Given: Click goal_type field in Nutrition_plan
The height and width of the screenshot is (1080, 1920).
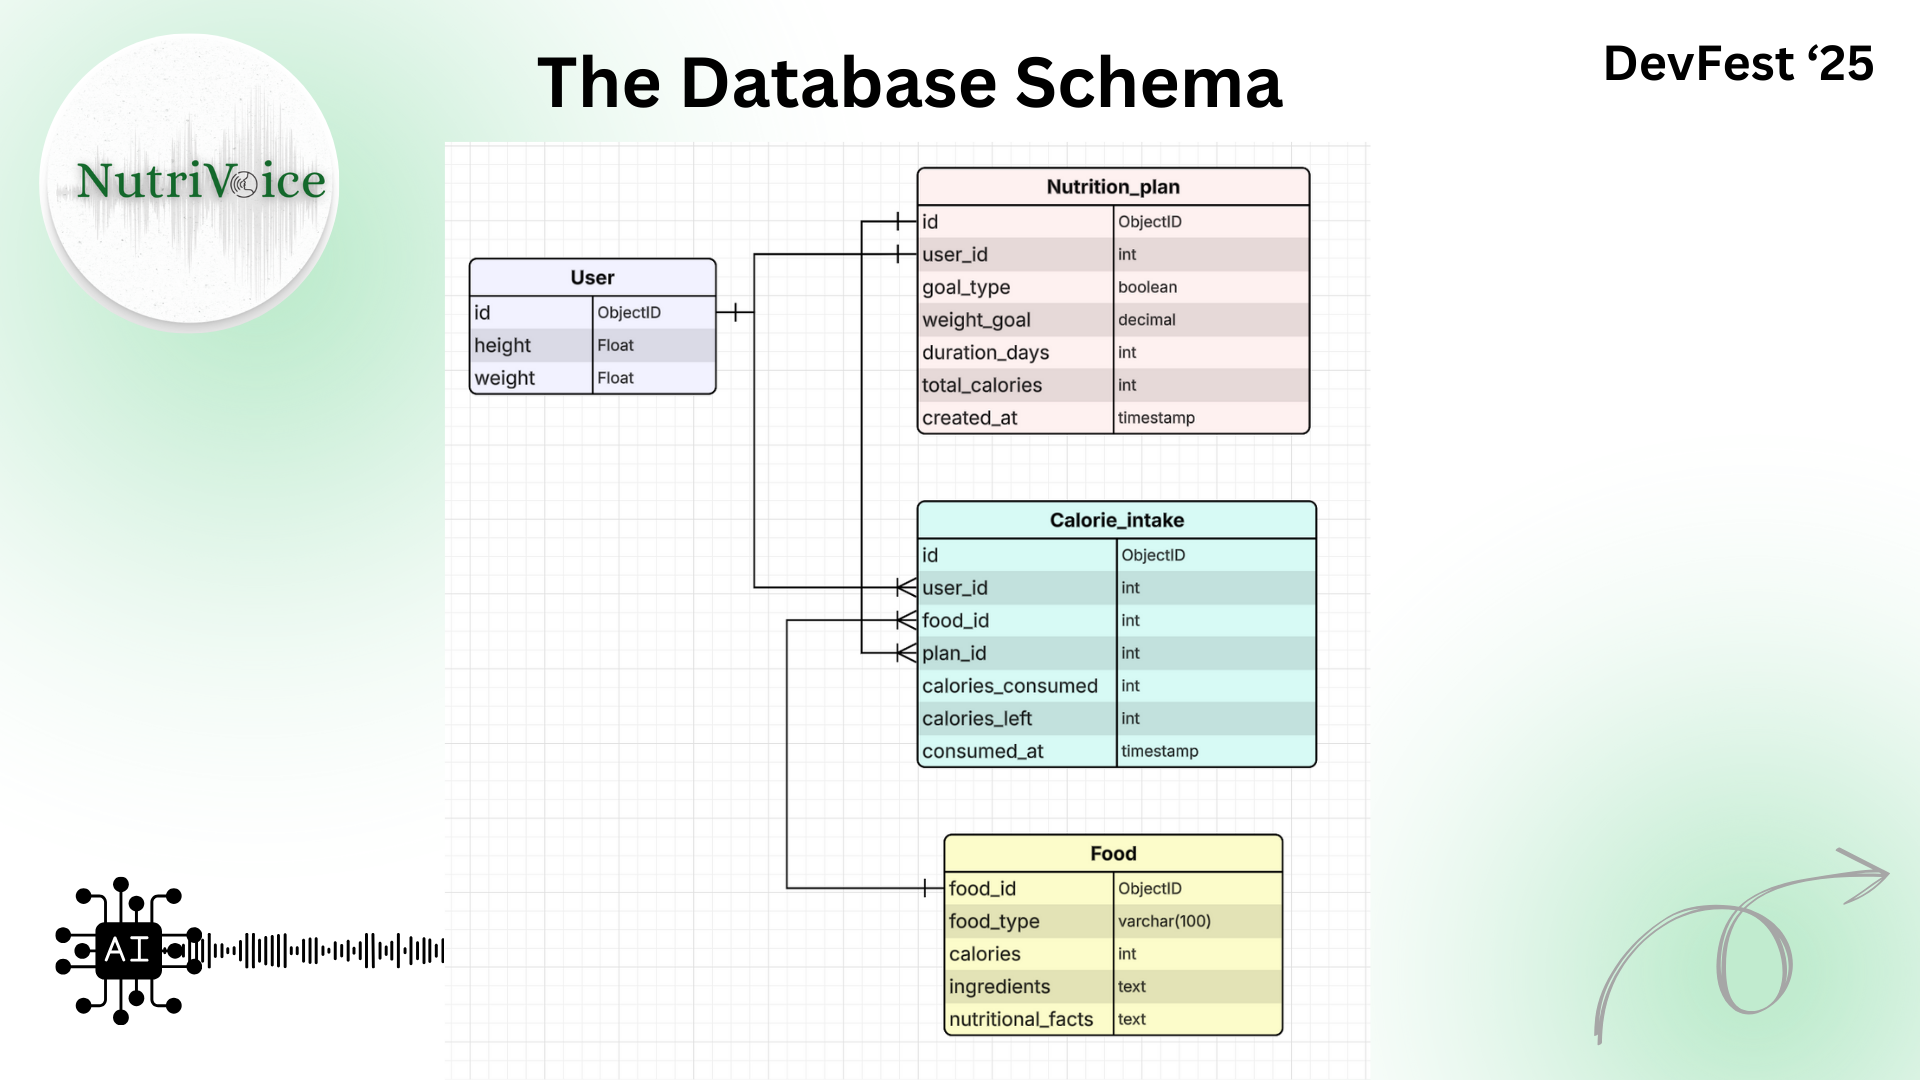Looking at the screenshot, I should (x=966, y=288).
